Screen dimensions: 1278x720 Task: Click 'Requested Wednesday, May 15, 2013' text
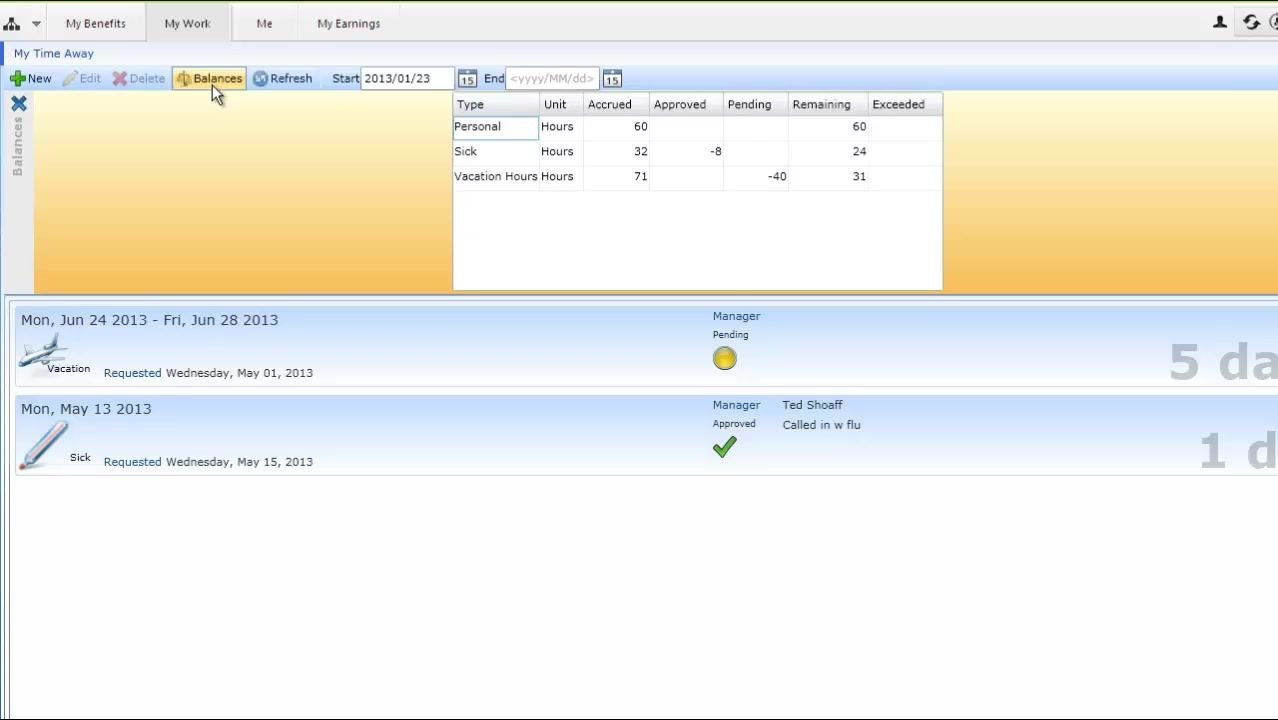(x=208, y=462)
